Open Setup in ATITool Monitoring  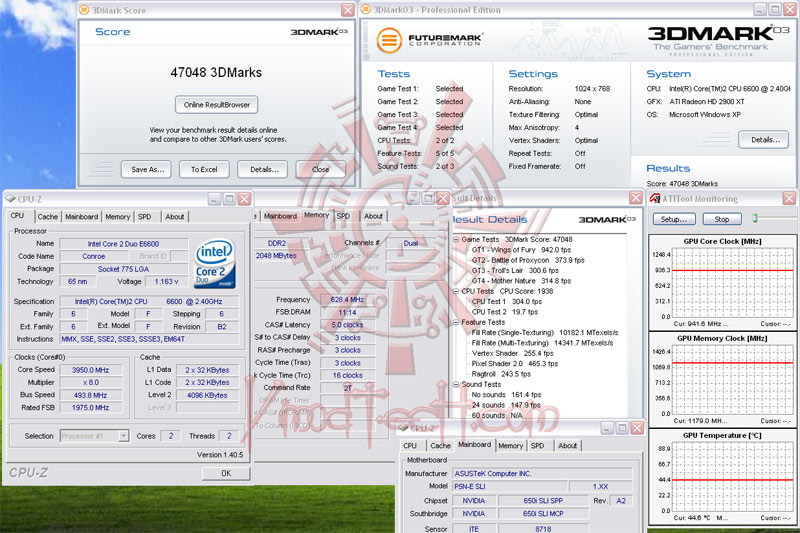tap(673, 219)
